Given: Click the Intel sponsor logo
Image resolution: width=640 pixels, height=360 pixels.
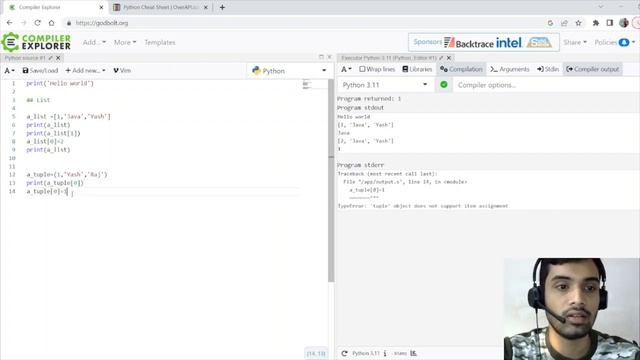Looking at the screenshot, I should [x=509, y=42].
